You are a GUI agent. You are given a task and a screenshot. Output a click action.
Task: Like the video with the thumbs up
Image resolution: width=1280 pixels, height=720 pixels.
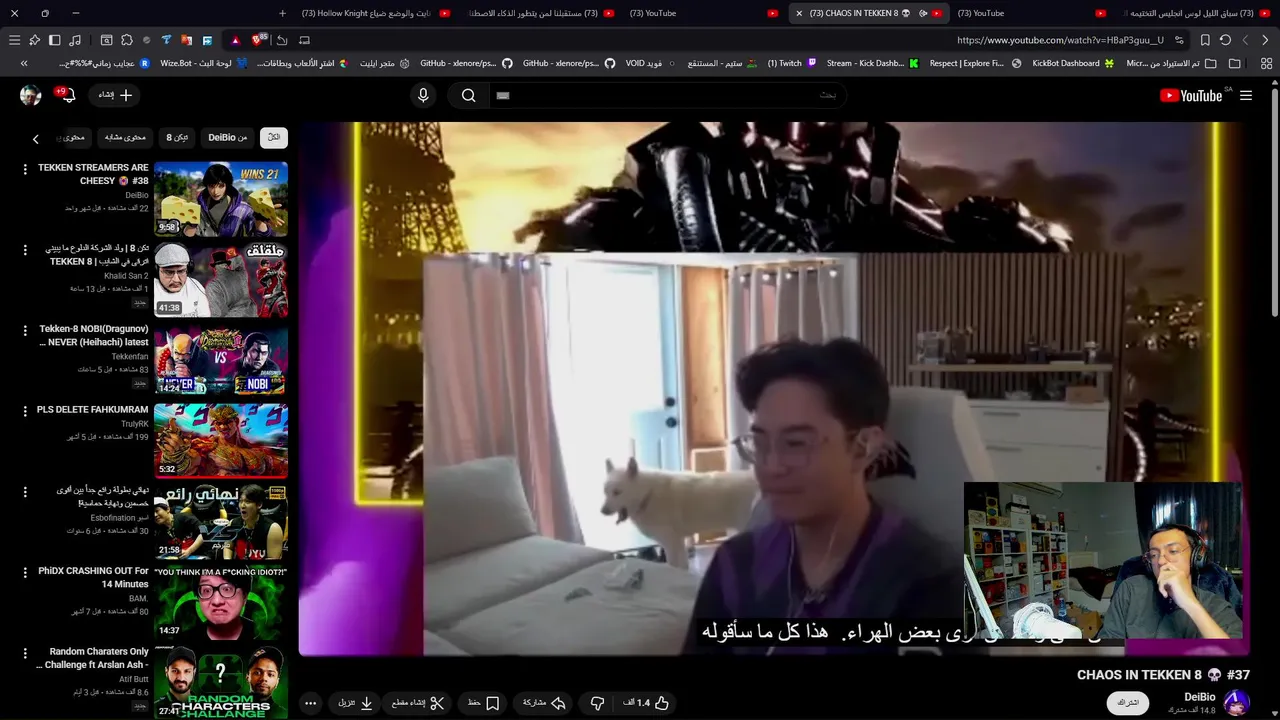click(x=646, y=703)
